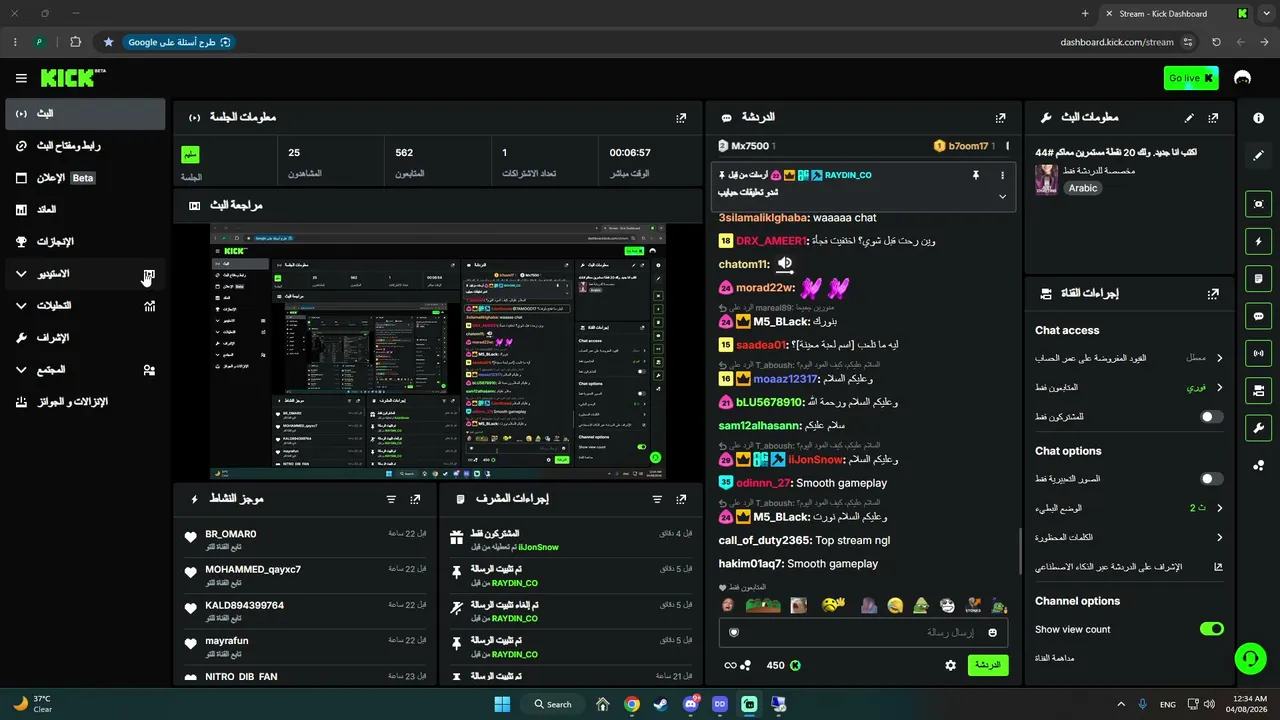Click the pencil icon in right sidebar

tap(1259, 155)
